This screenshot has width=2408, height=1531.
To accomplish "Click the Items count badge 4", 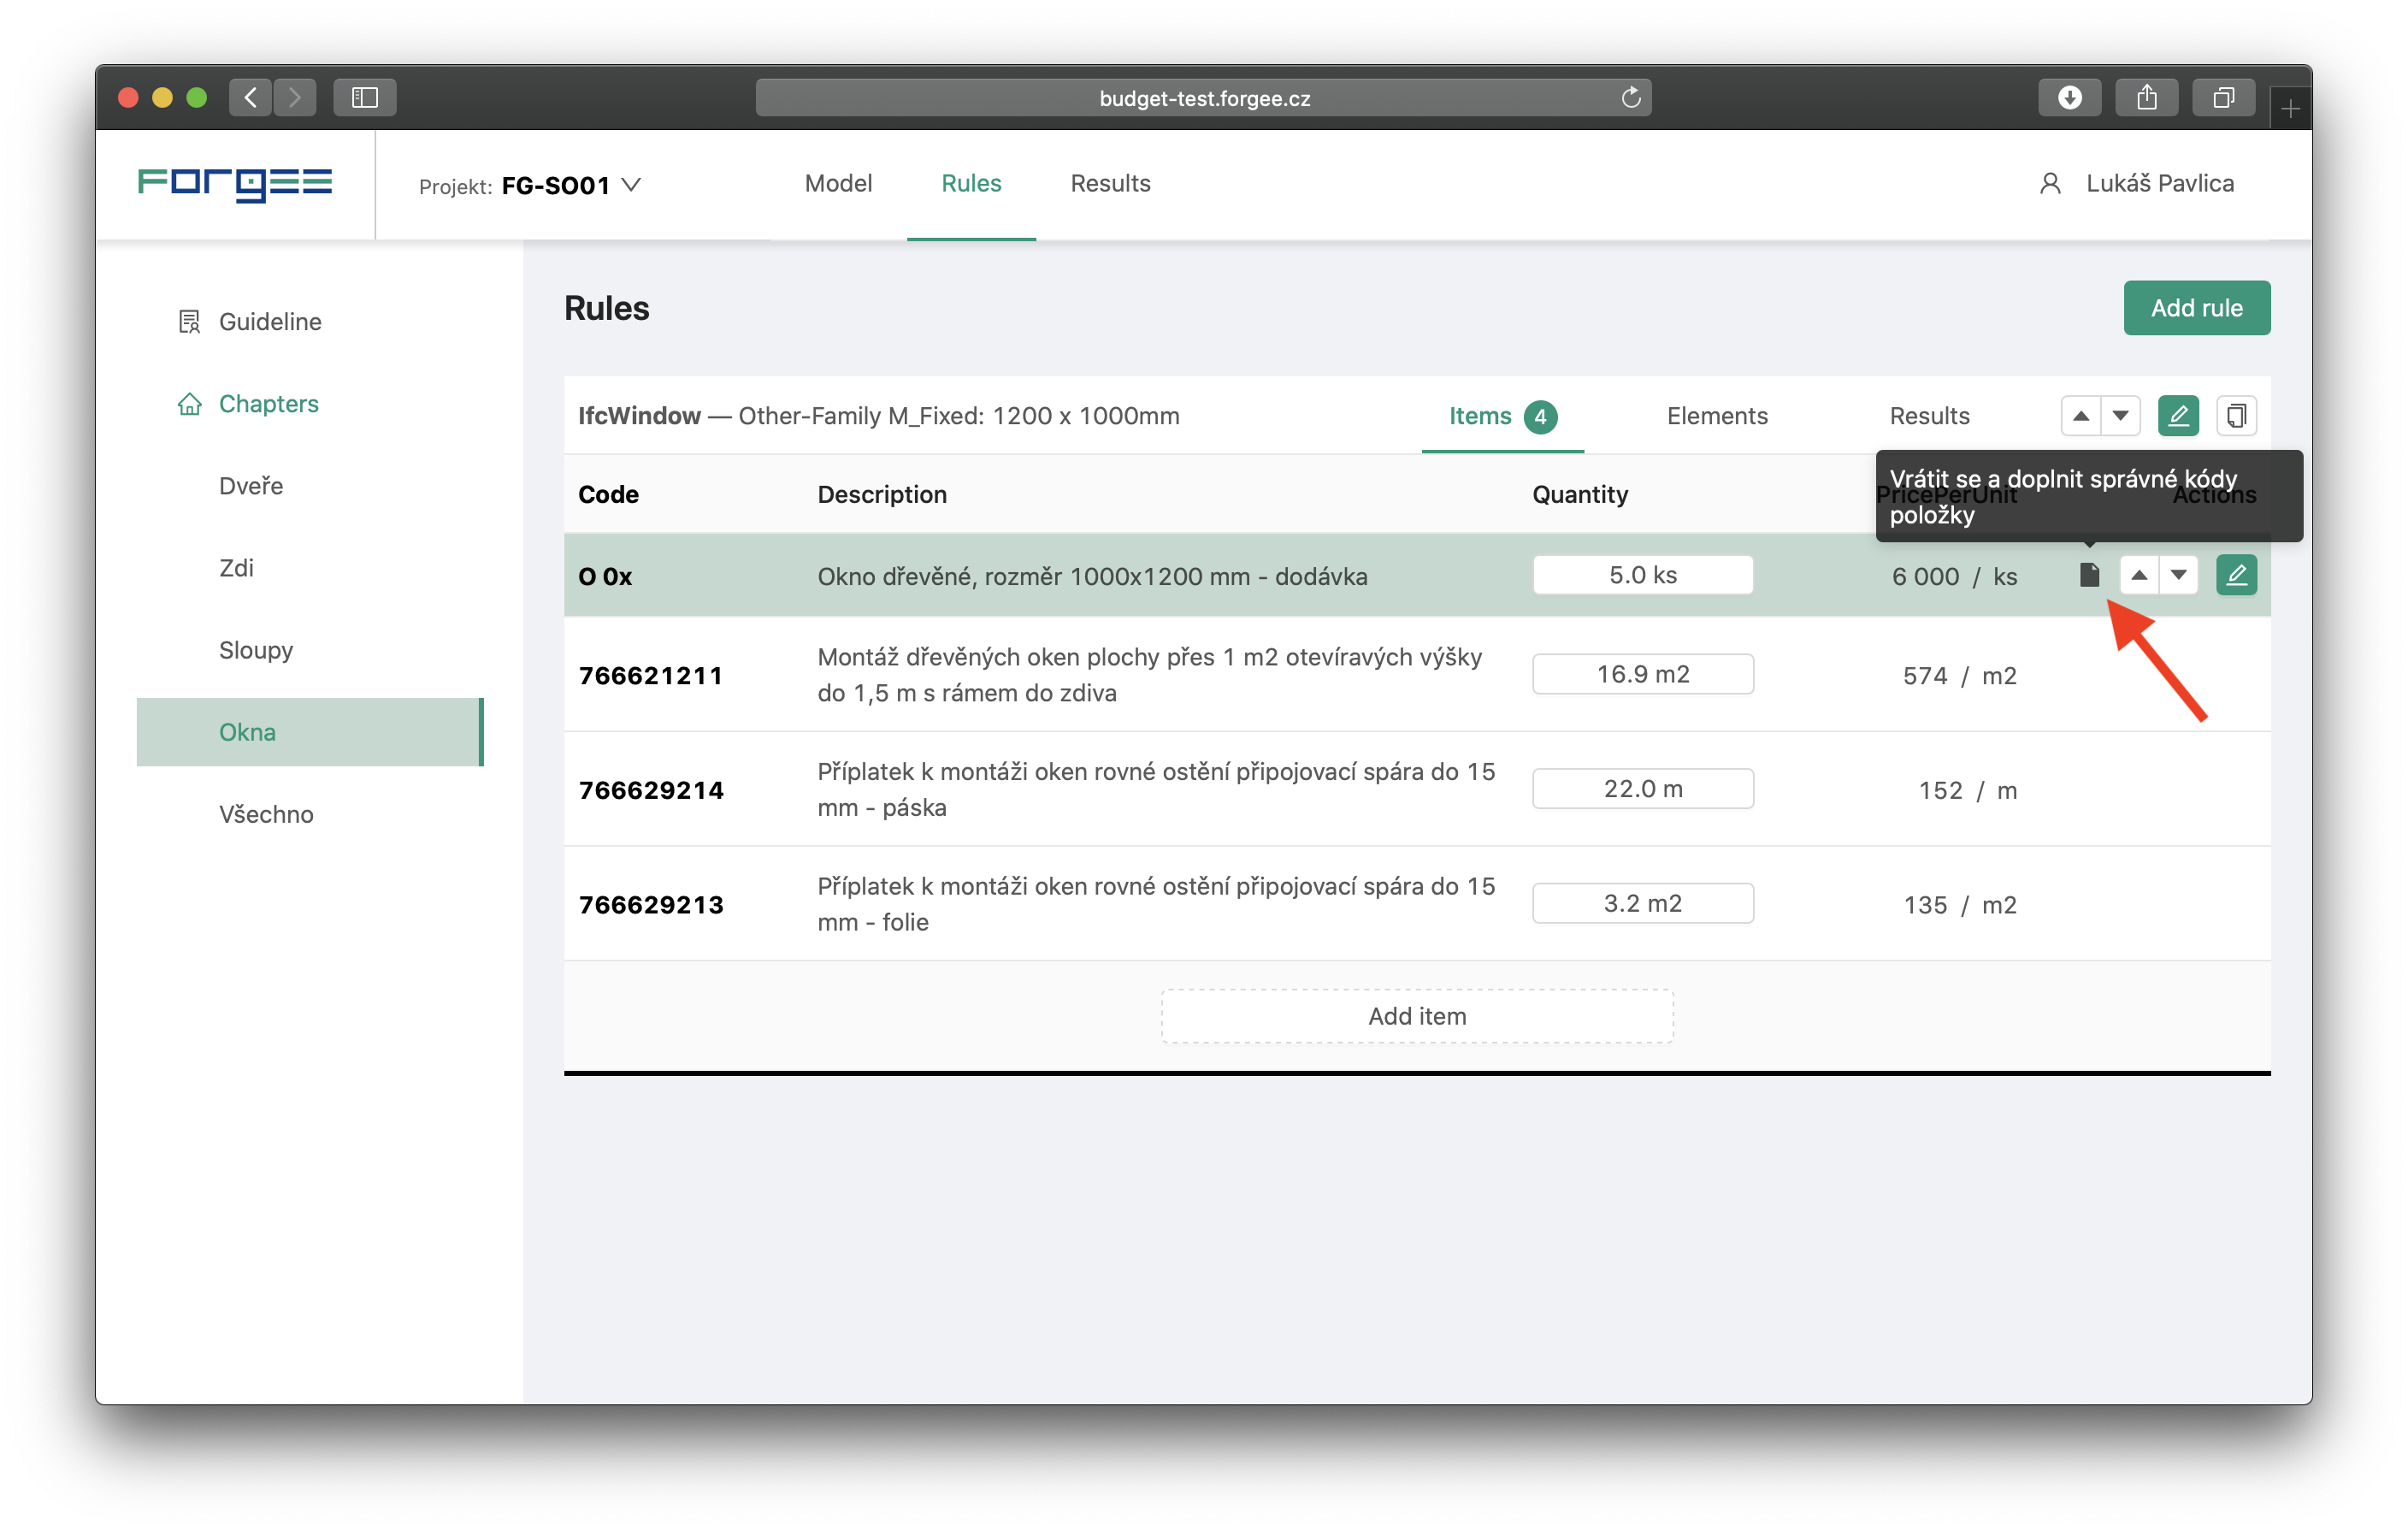I will 1540,417.
